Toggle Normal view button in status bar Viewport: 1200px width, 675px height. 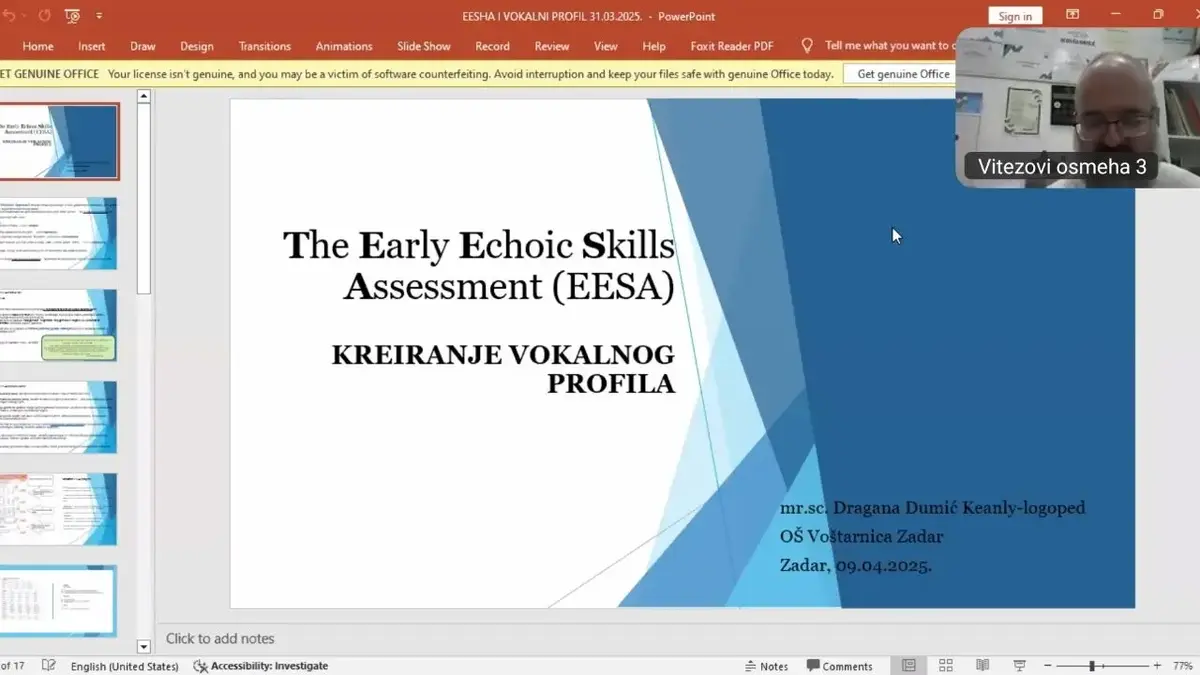coord(908,666)
